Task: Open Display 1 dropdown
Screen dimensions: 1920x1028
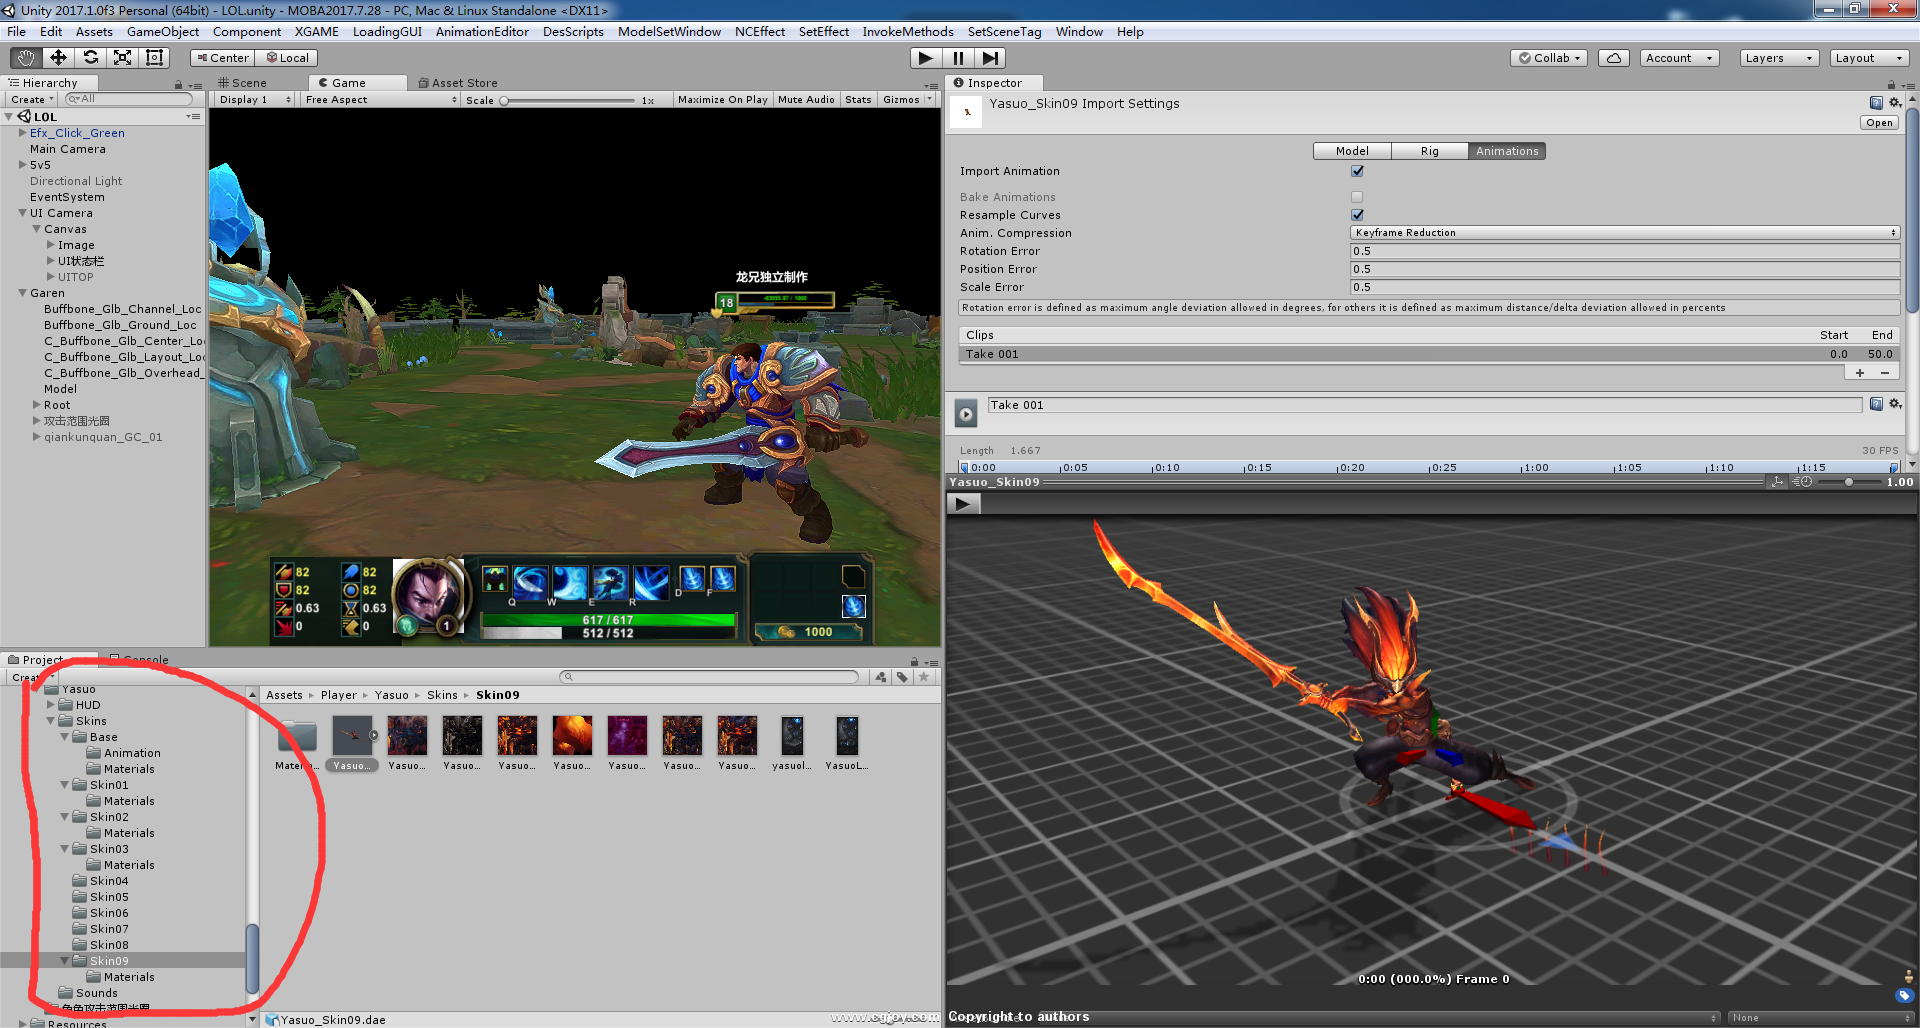Action: (x=255, y=100)
